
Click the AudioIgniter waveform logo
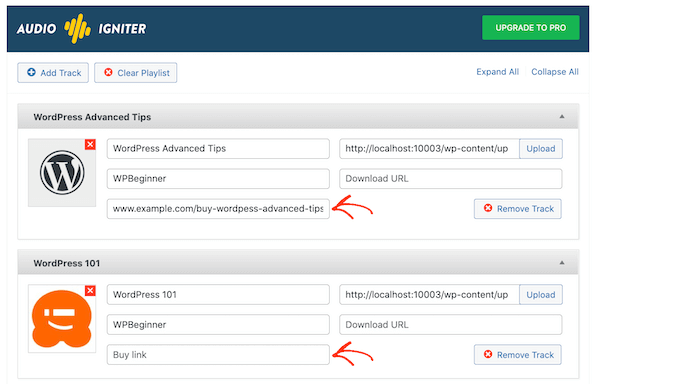(78, 29)
